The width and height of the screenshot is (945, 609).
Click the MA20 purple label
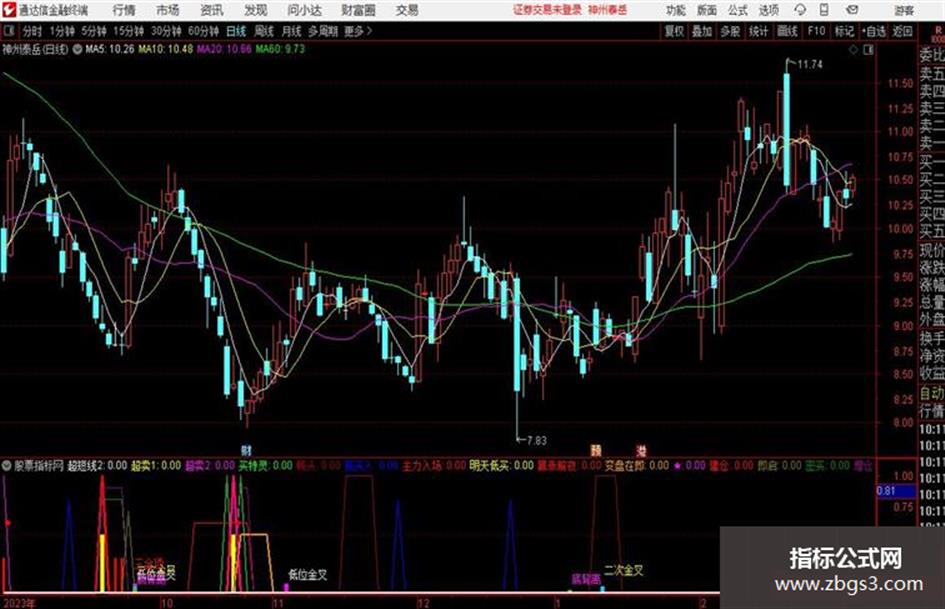(x=224, y=49)
